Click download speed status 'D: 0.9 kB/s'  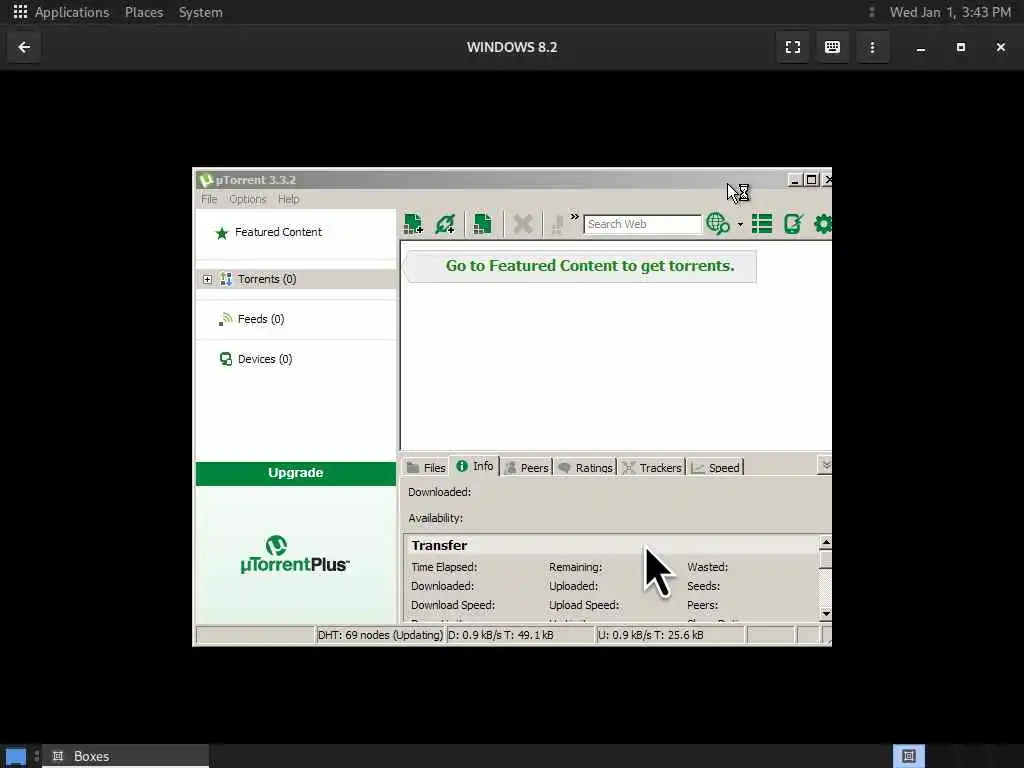(x=520, y=635)
